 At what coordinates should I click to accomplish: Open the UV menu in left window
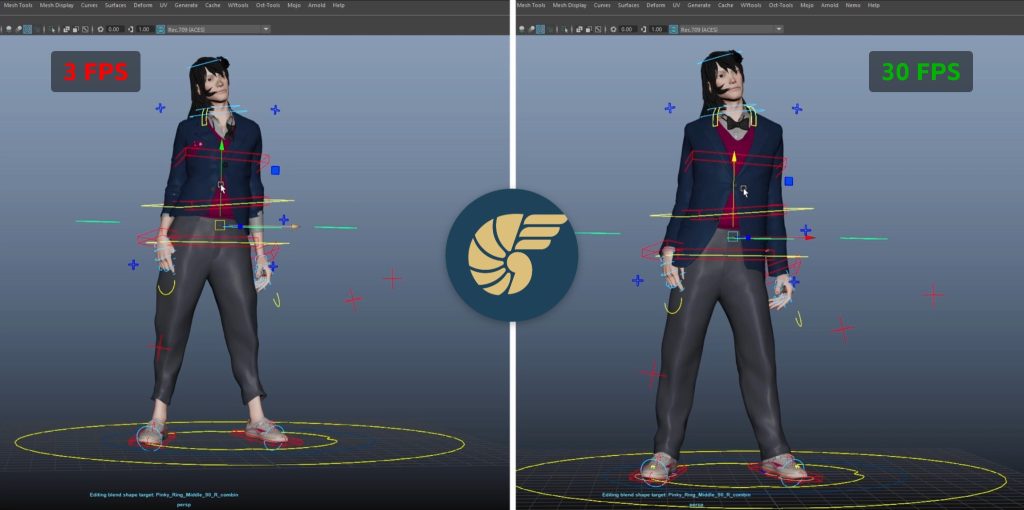coord(163,5)
